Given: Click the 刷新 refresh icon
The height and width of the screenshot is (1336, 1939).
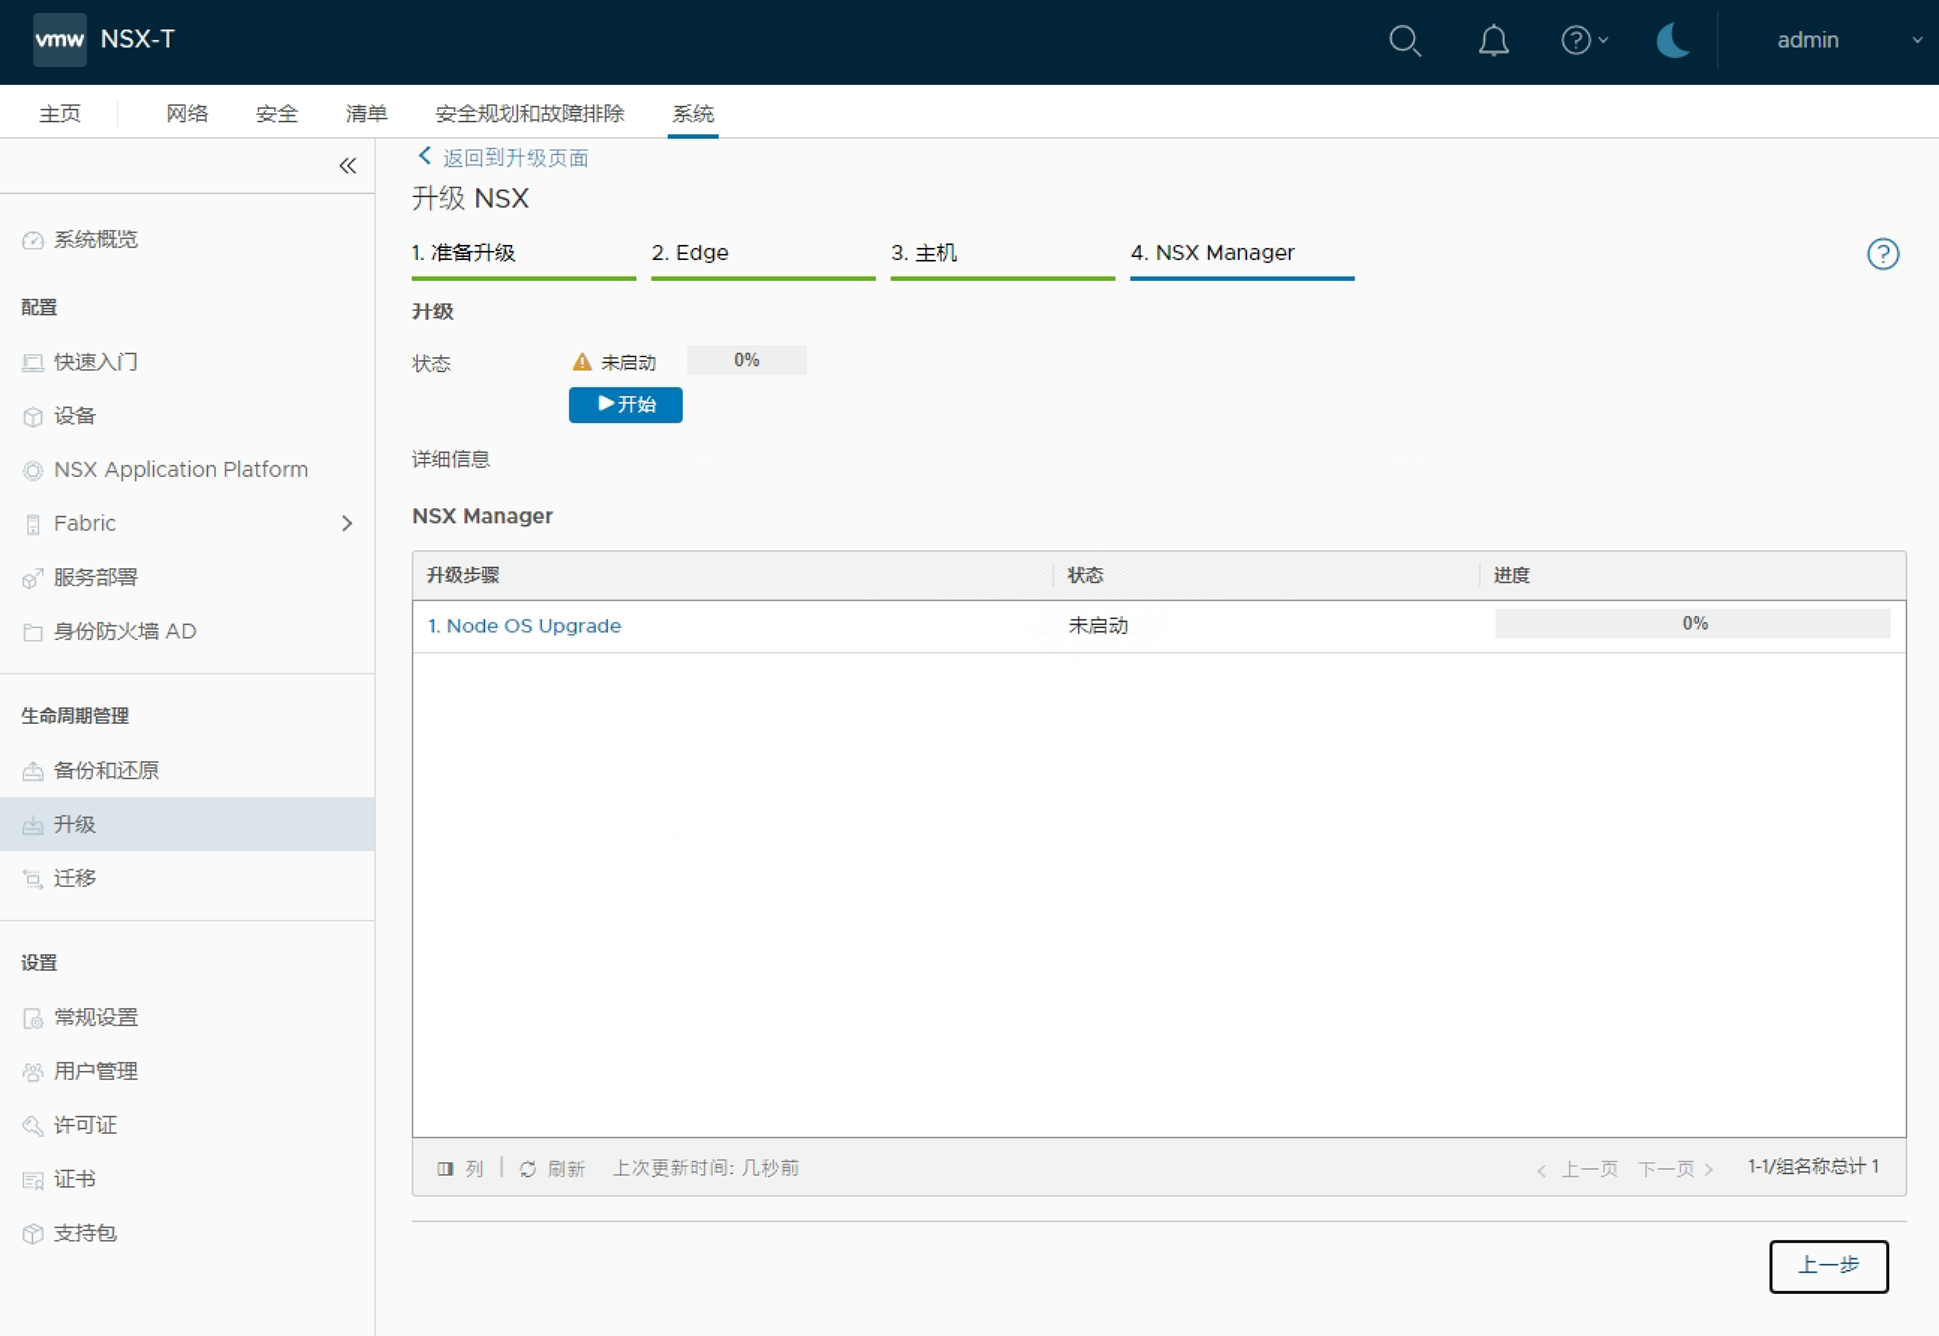Looking at the screenshot, I should [x=528, y=1169].
